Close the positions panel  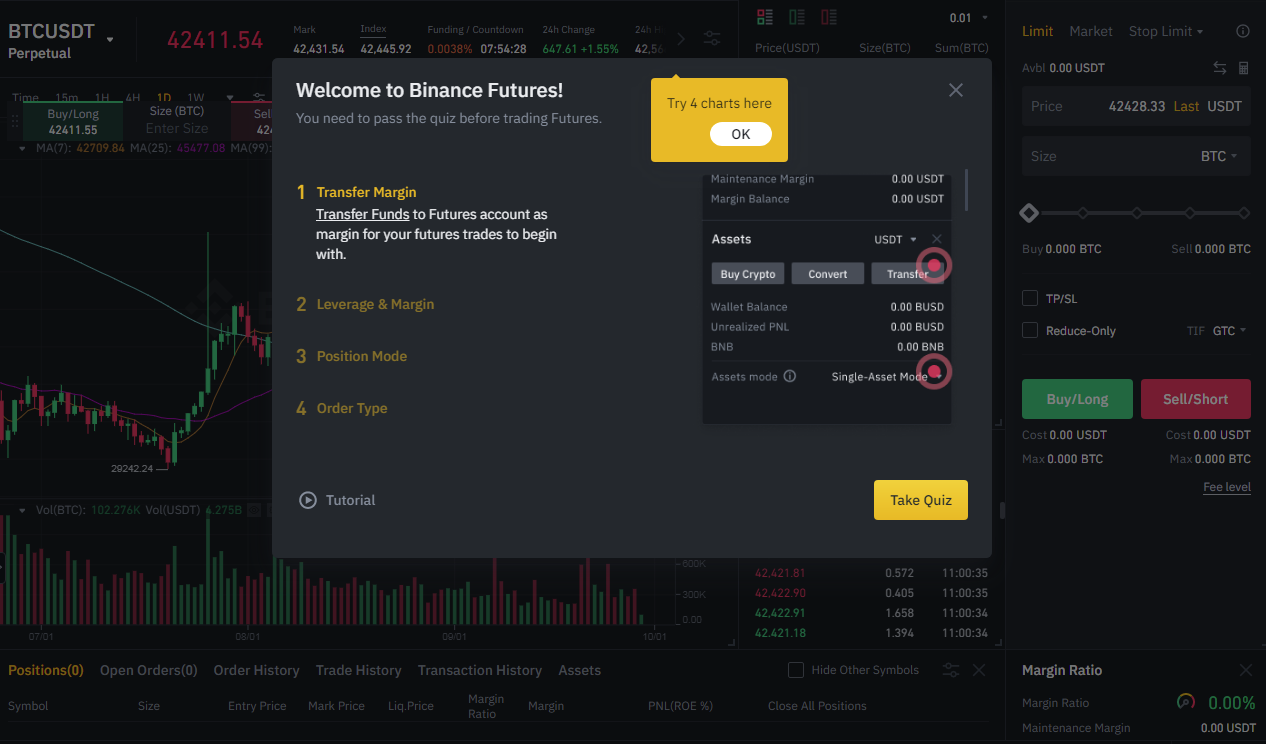coord(979,670)
